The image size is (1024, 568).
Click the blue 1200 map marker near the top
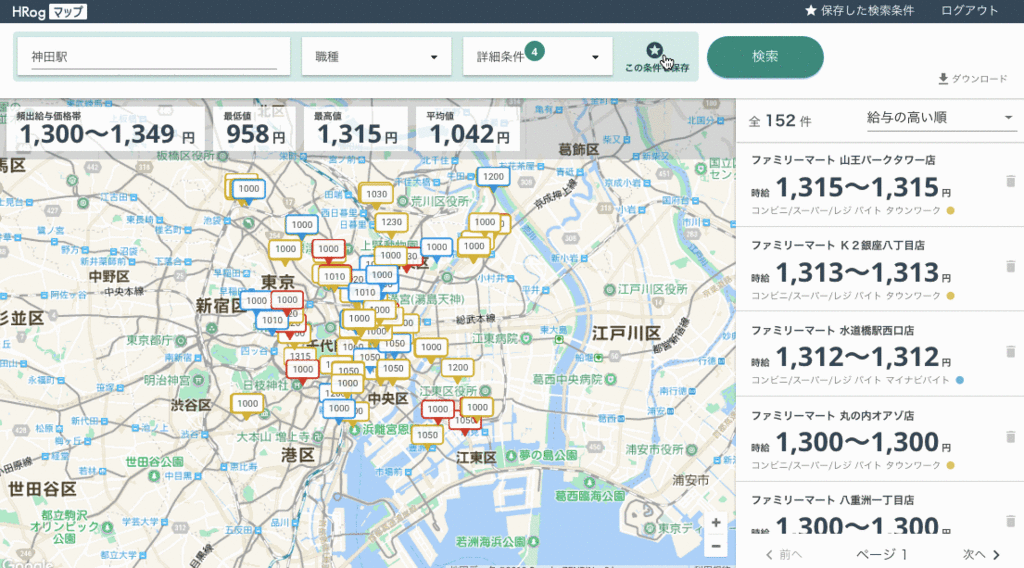[x=493, y=177]
